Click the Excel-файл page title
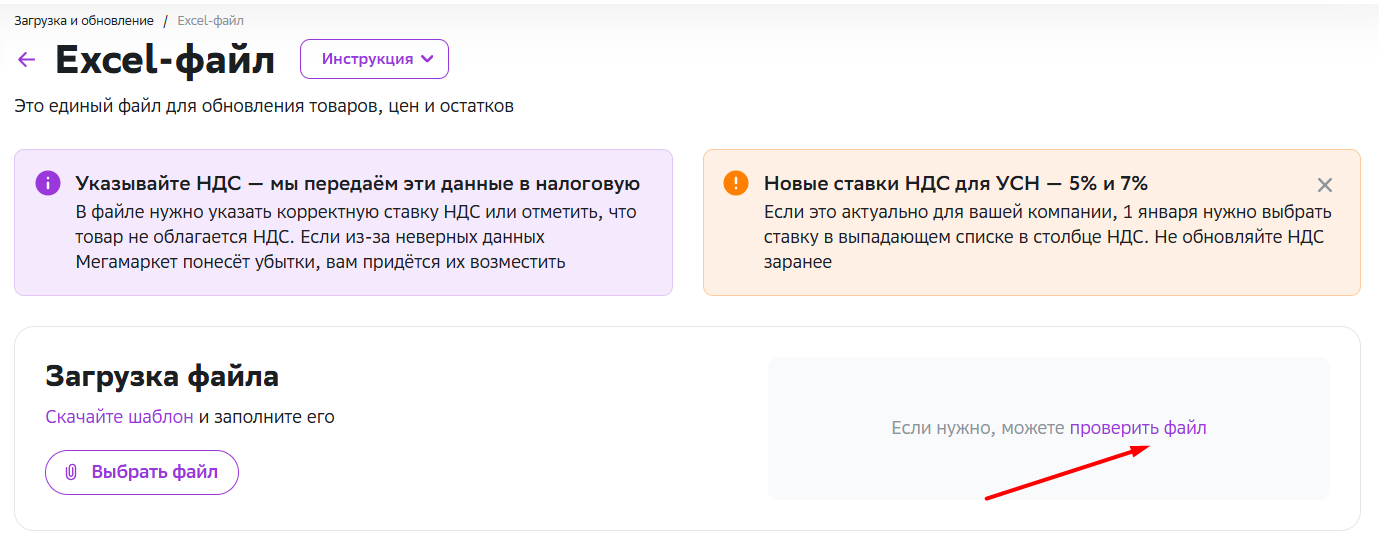1379x546 pixels. point(165,60)
